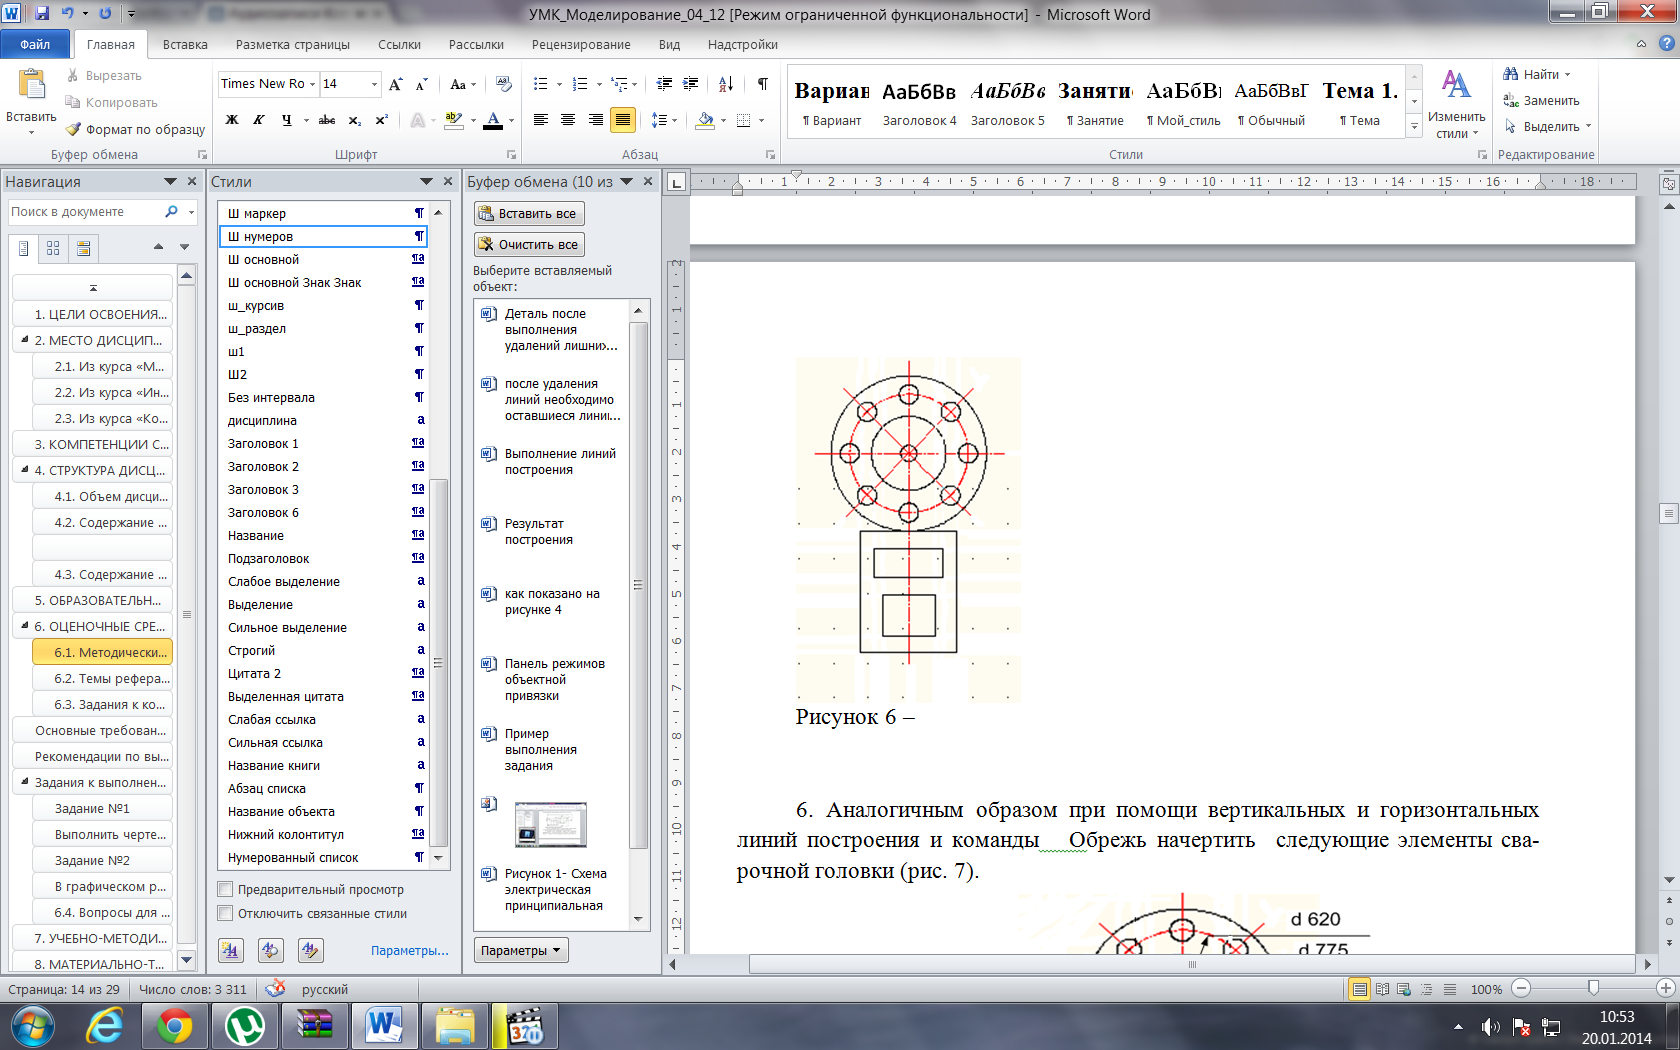Justify paragraph text alignment
The image size is (1680, 1050).
[x=623, y=120]
